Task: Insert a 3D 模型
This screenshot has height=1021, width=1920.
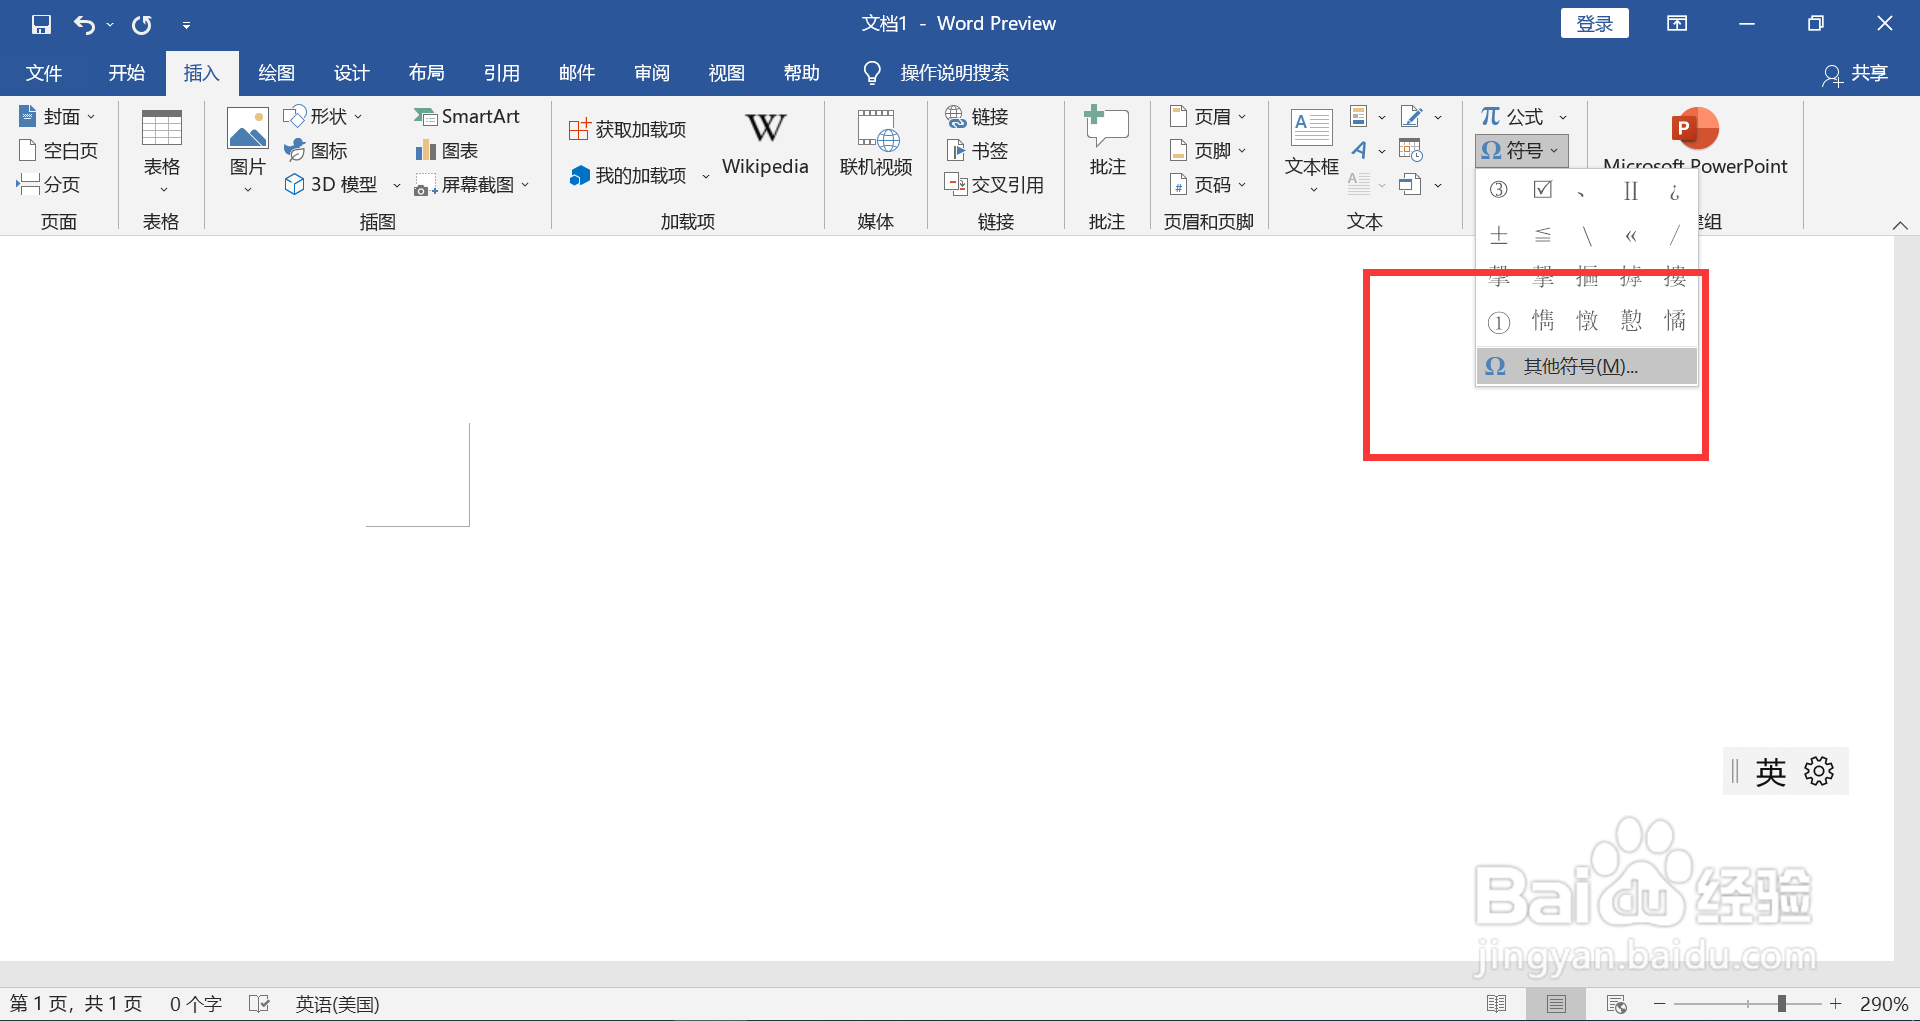Action: pos(332,184)
